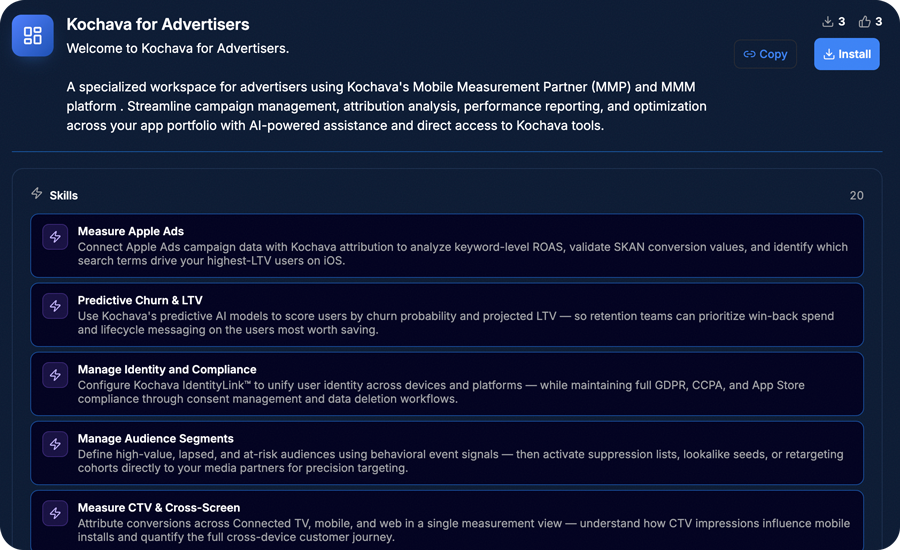Click the Kochava for Advertisers title

tap(158, 24)
